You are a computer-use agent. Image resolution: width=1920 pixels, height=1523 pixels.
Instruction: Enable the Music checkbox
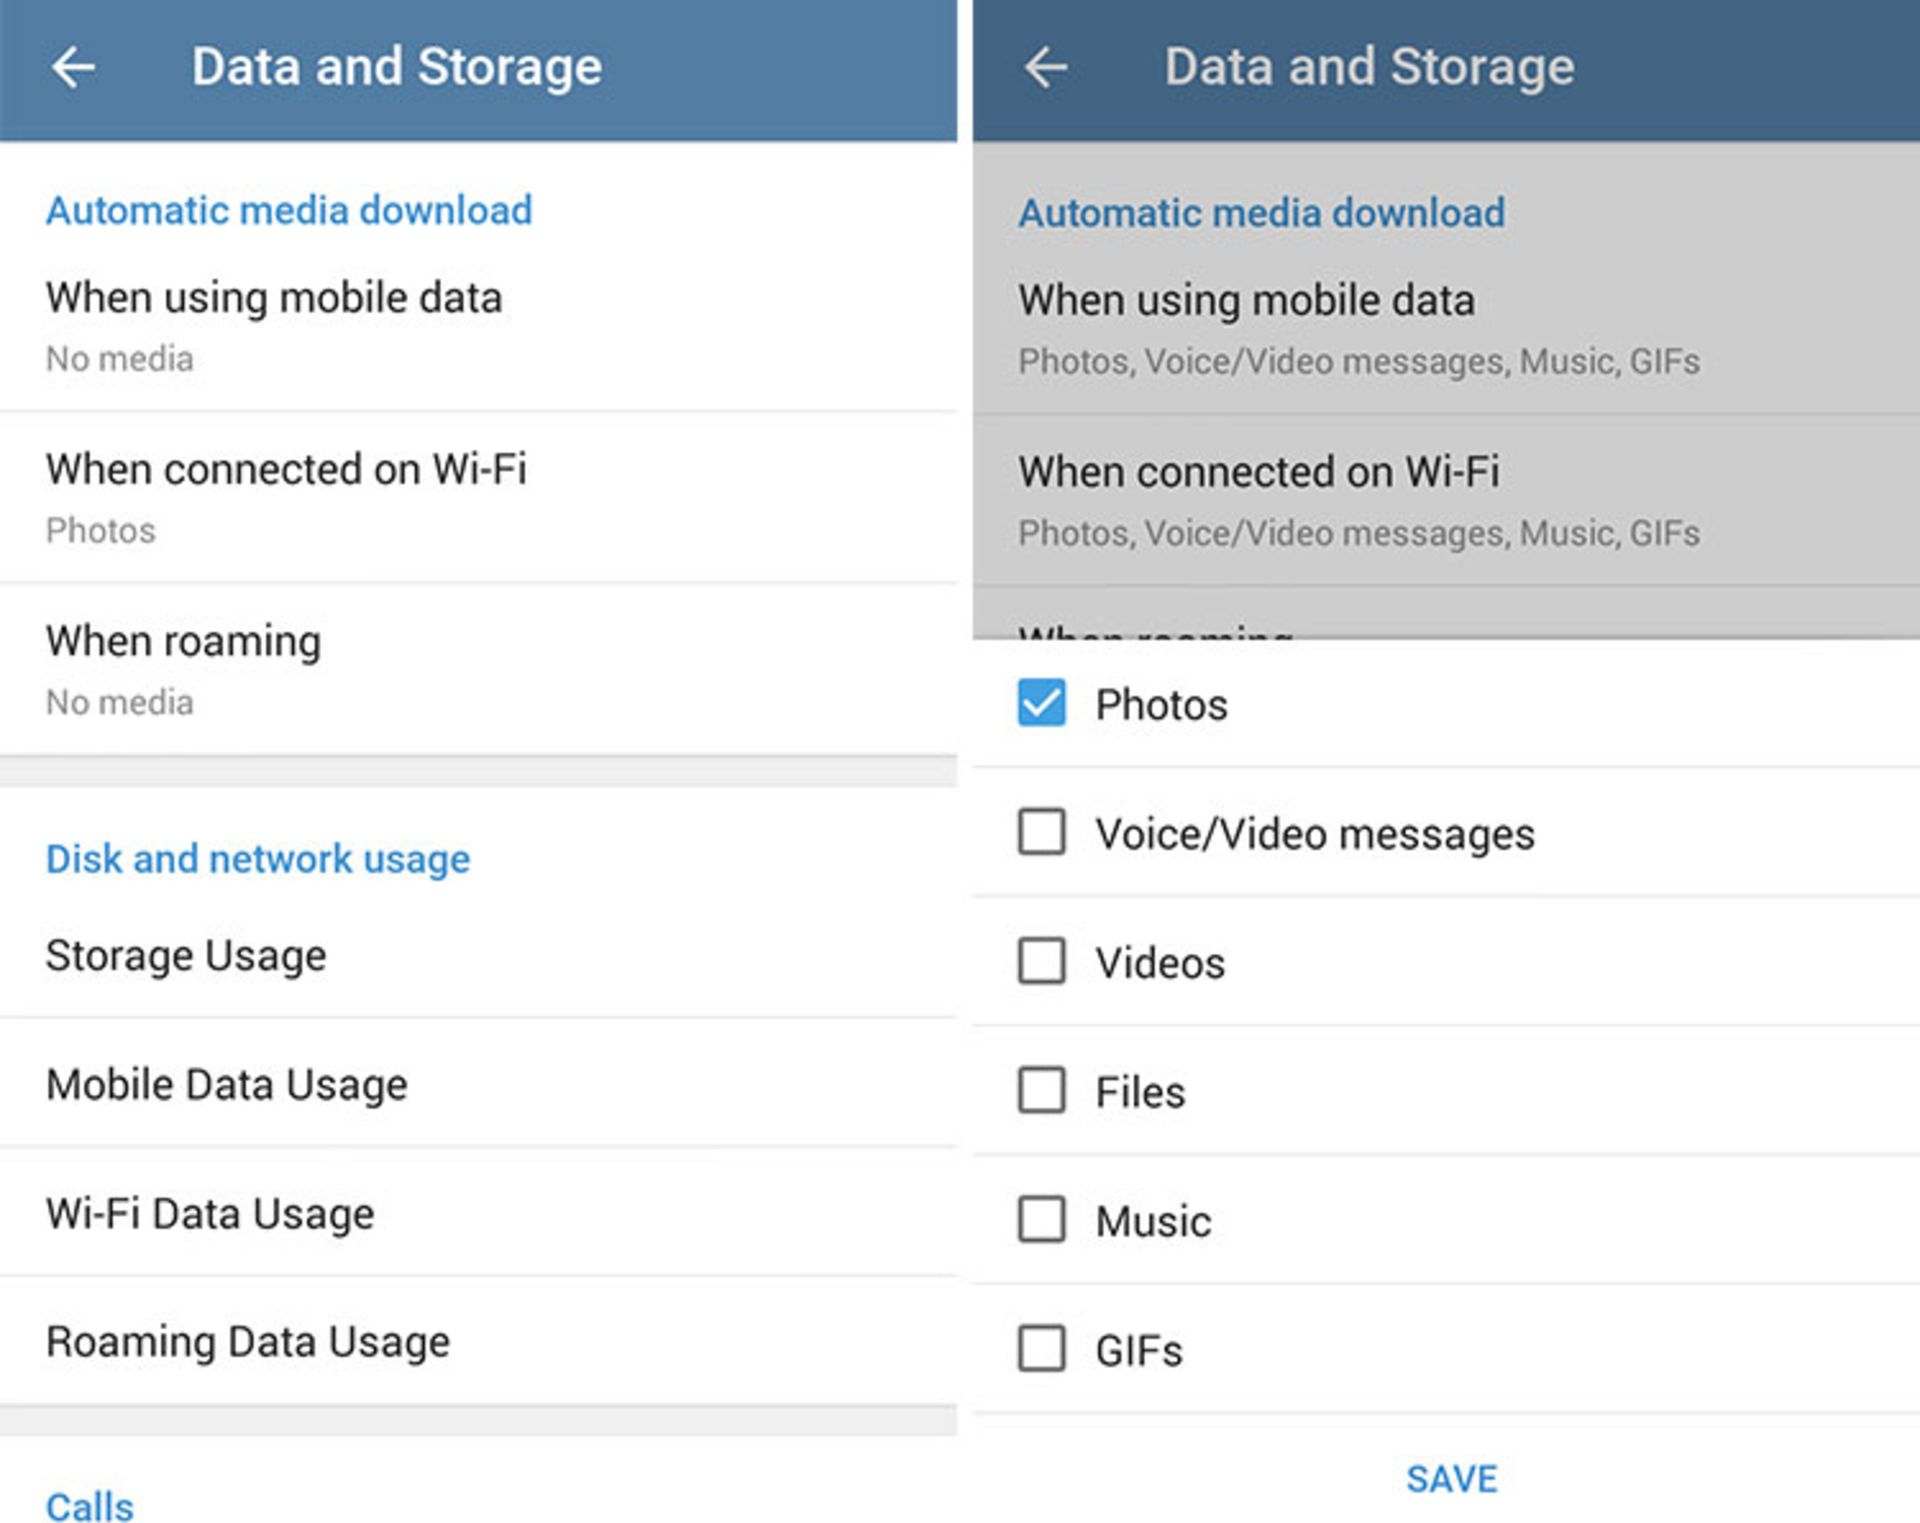[1041, 1219]
